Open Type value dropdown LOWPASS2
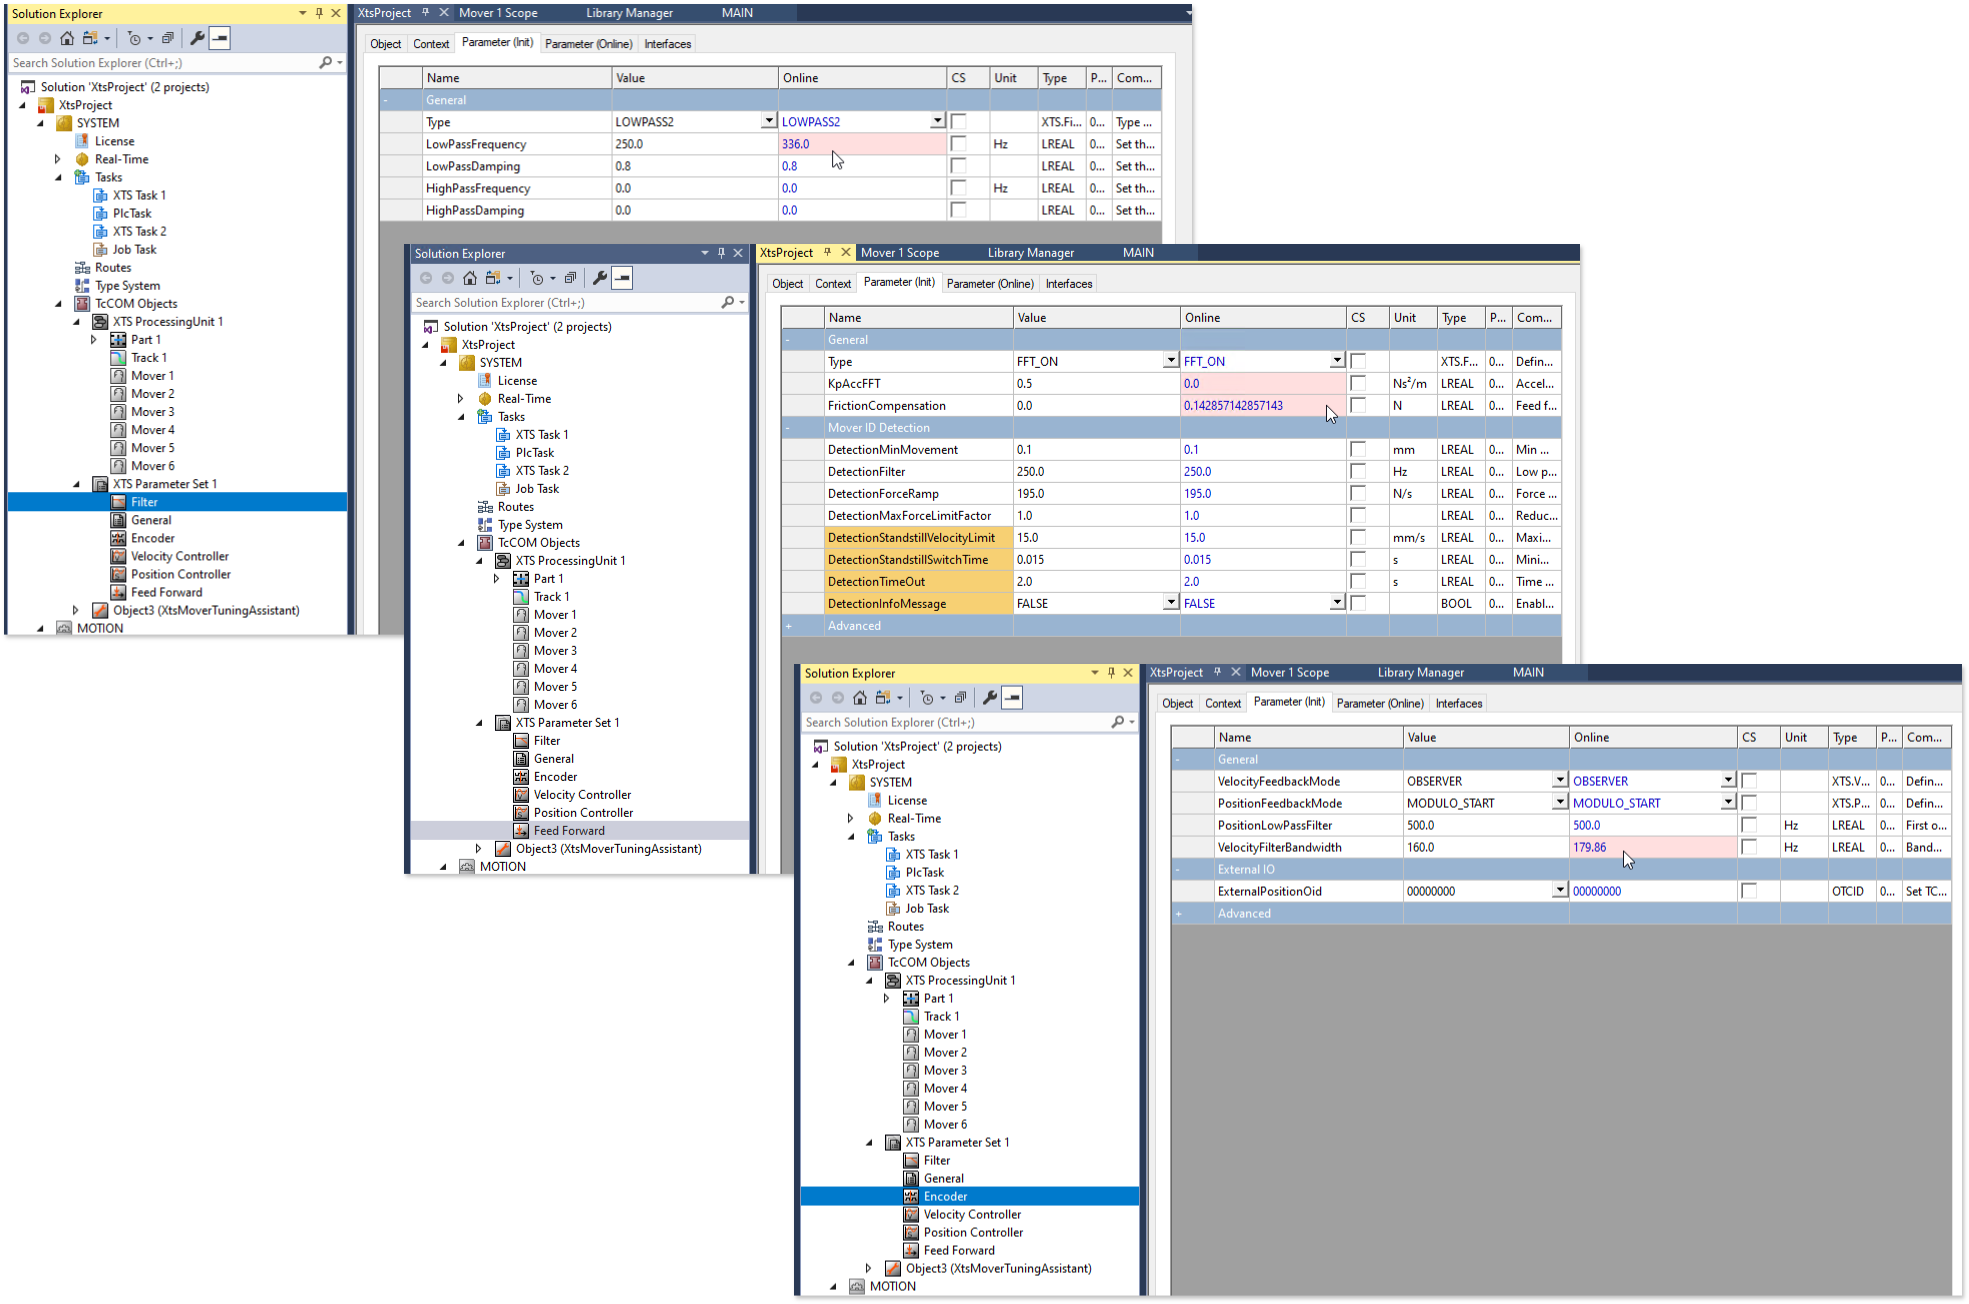Image resolution: width=1969 pixels, height=1304 pixels. pos(768,121)
